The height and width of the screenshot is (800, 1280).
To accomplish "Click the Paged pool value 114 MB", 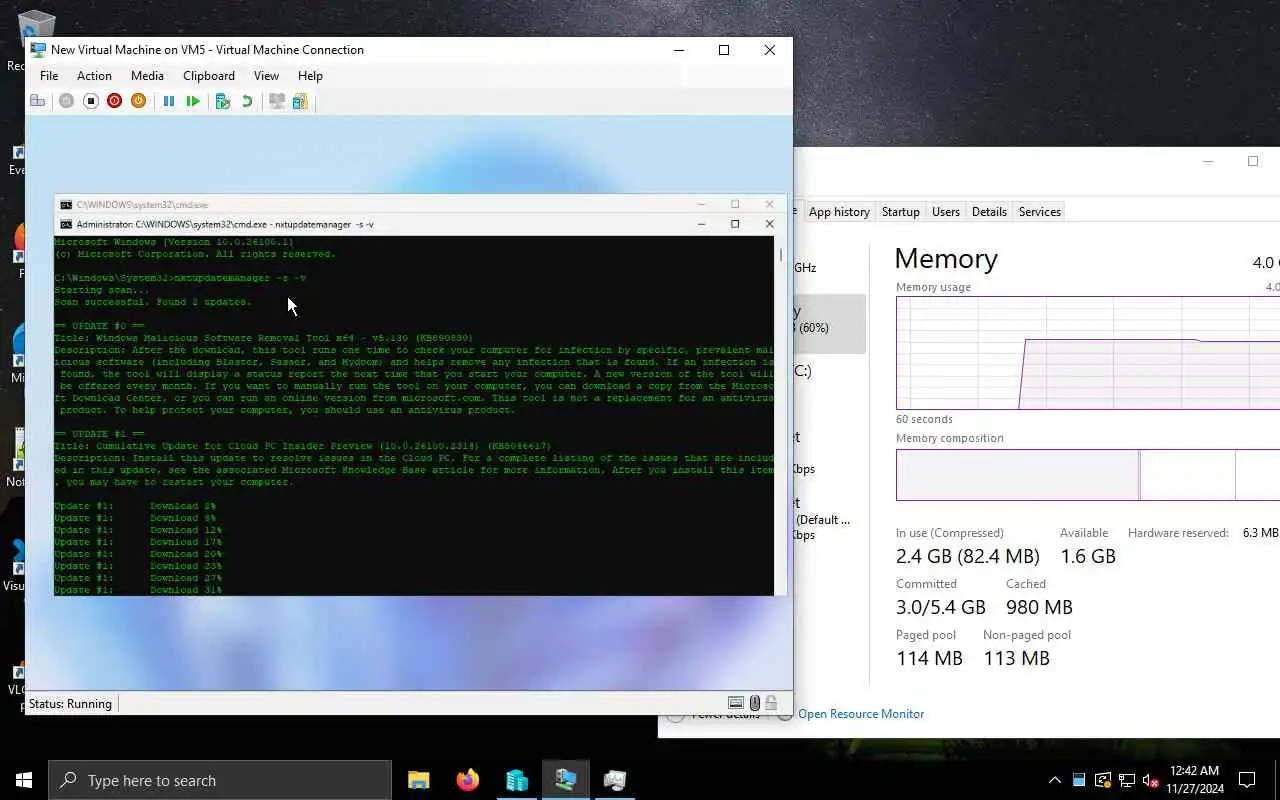I will coord(929,658).
